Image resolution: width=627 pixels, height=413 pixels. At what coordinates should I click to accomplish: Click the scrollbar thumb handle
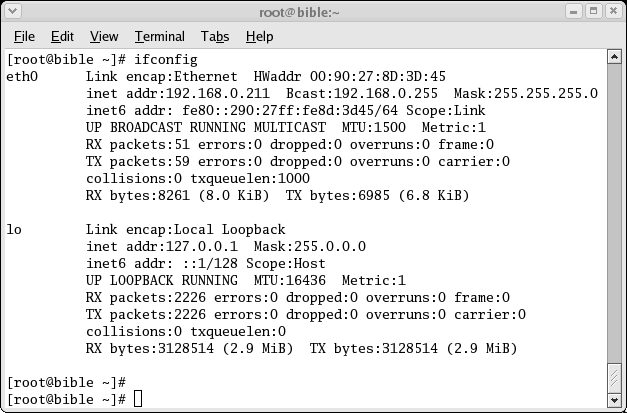pyautogui.click(x=614, y=378)
